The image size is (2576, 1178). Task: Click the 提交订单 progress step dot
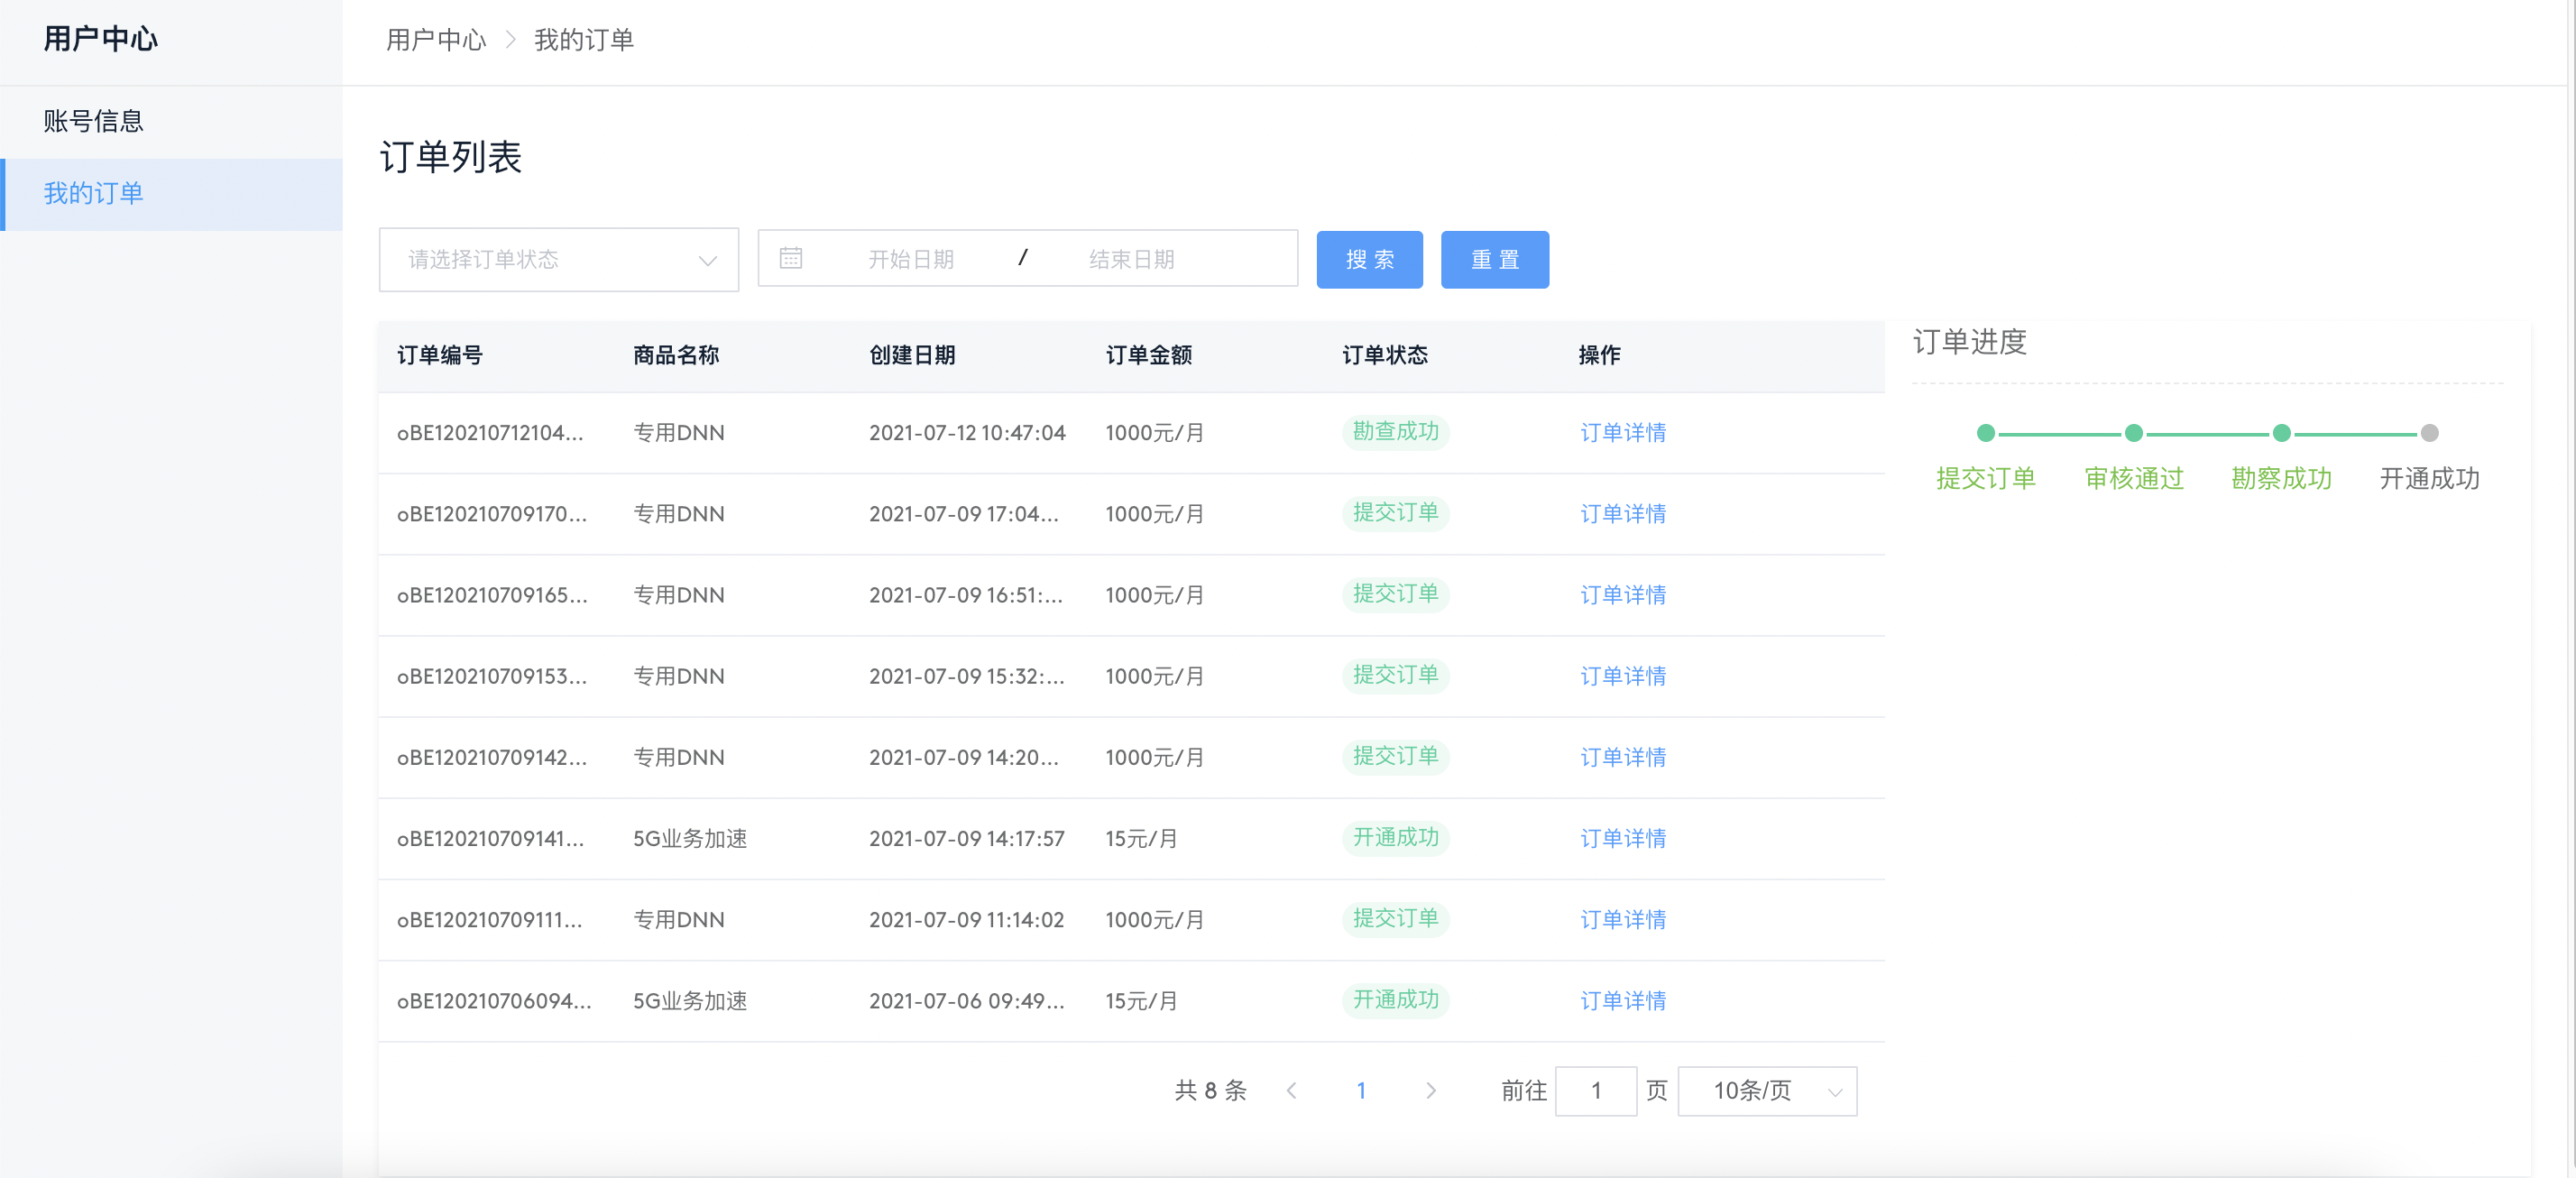click(x=1986, y=433)
